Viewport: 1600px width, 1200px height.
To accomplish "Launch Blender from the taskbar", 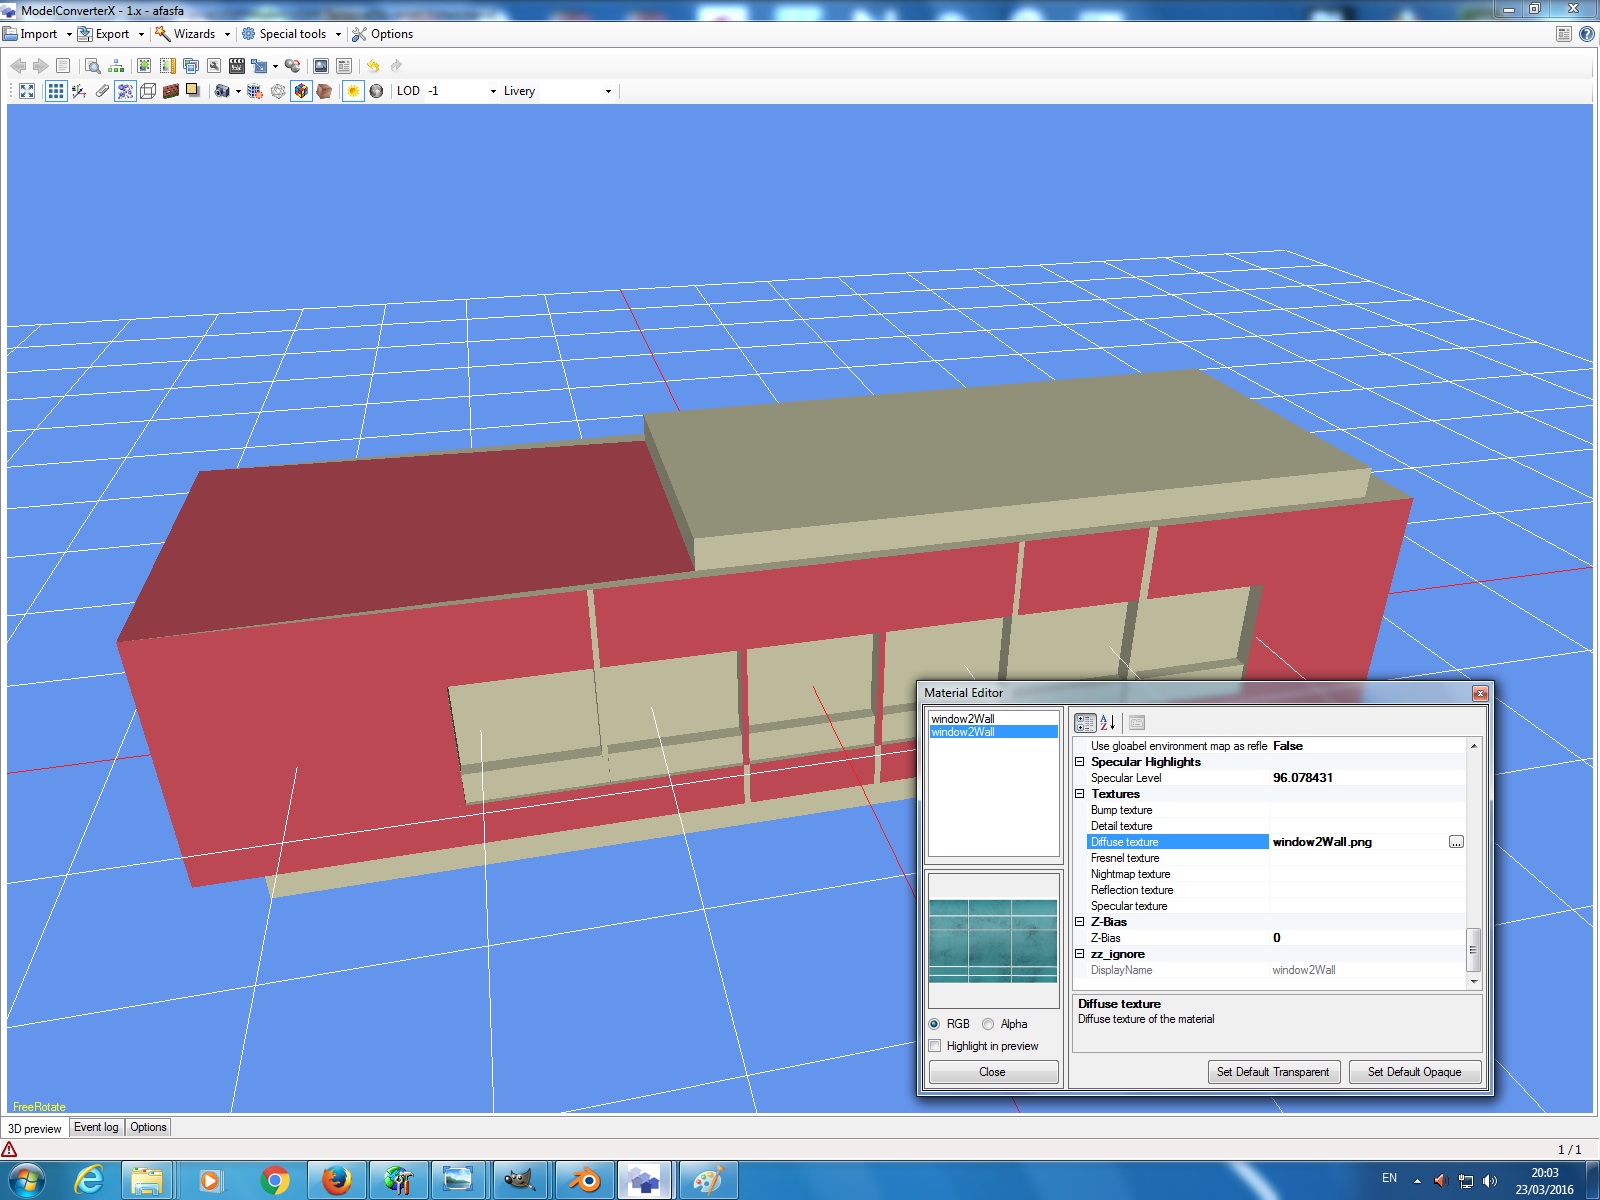I will [x=584, y=1180].
